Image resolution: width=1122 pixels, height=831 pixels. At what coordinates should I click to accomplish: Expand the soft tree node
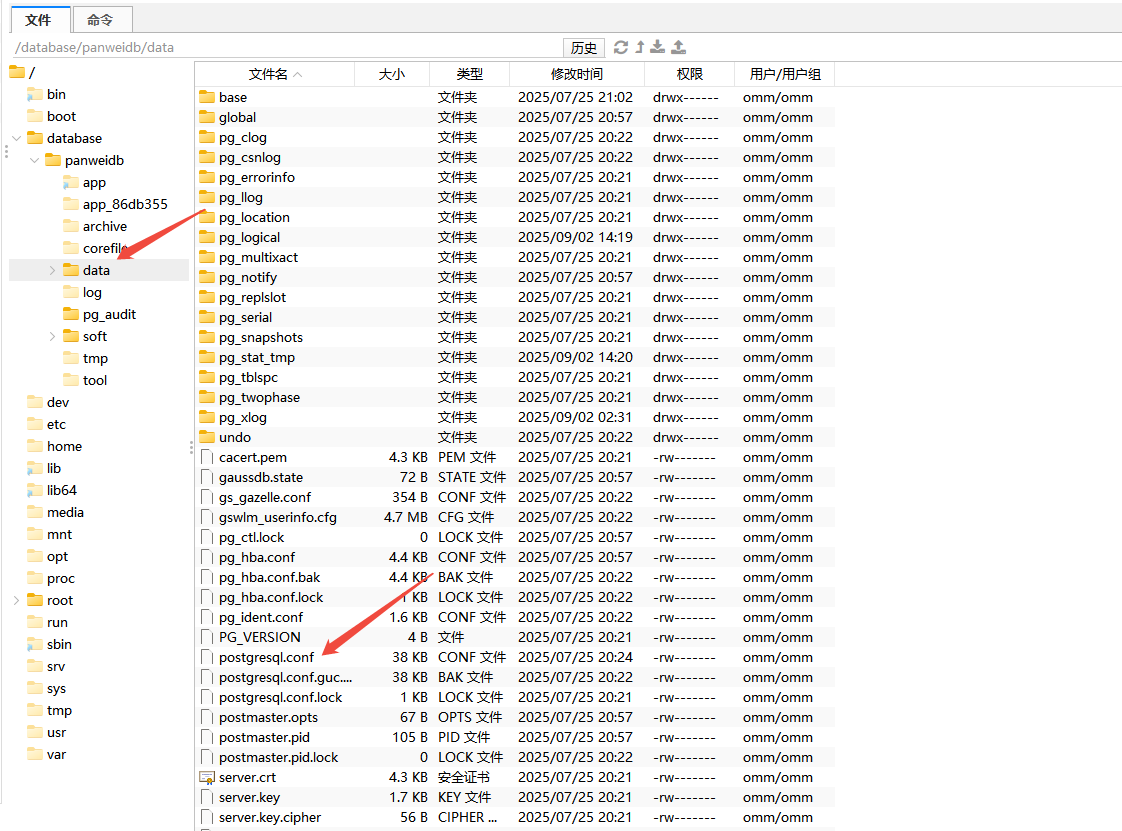pyautogui.click(x=52, y=336)
